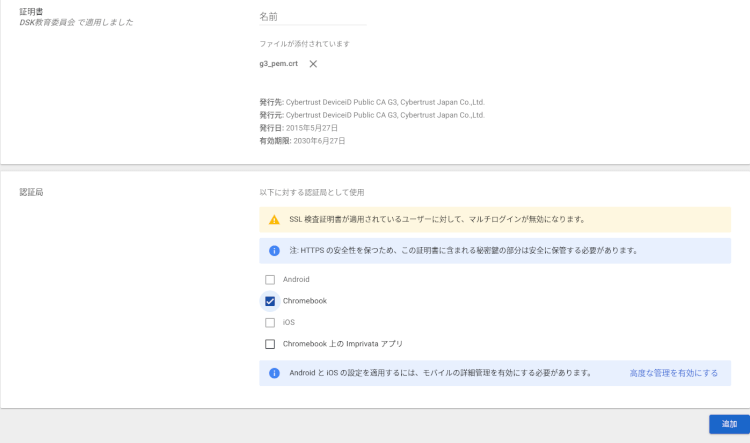Uncheck the Chromebook checkbox
Viewport: 750px width, 443px height.
coord(270,301)
